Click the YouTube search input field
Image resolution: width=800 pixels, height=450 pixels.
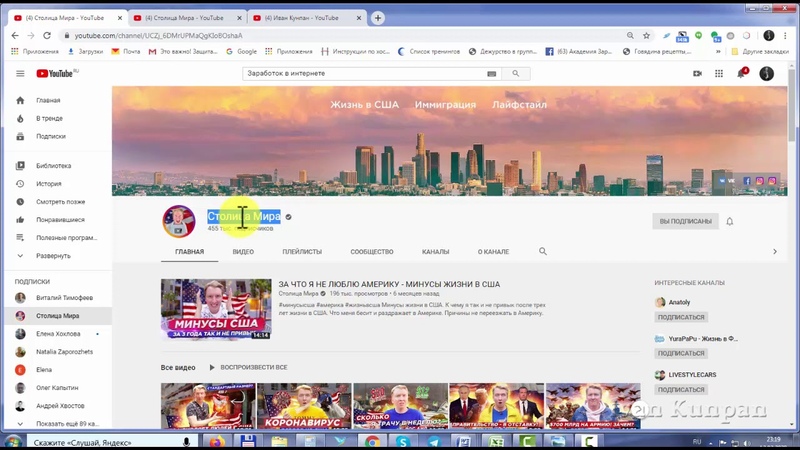tap(365, 74)
